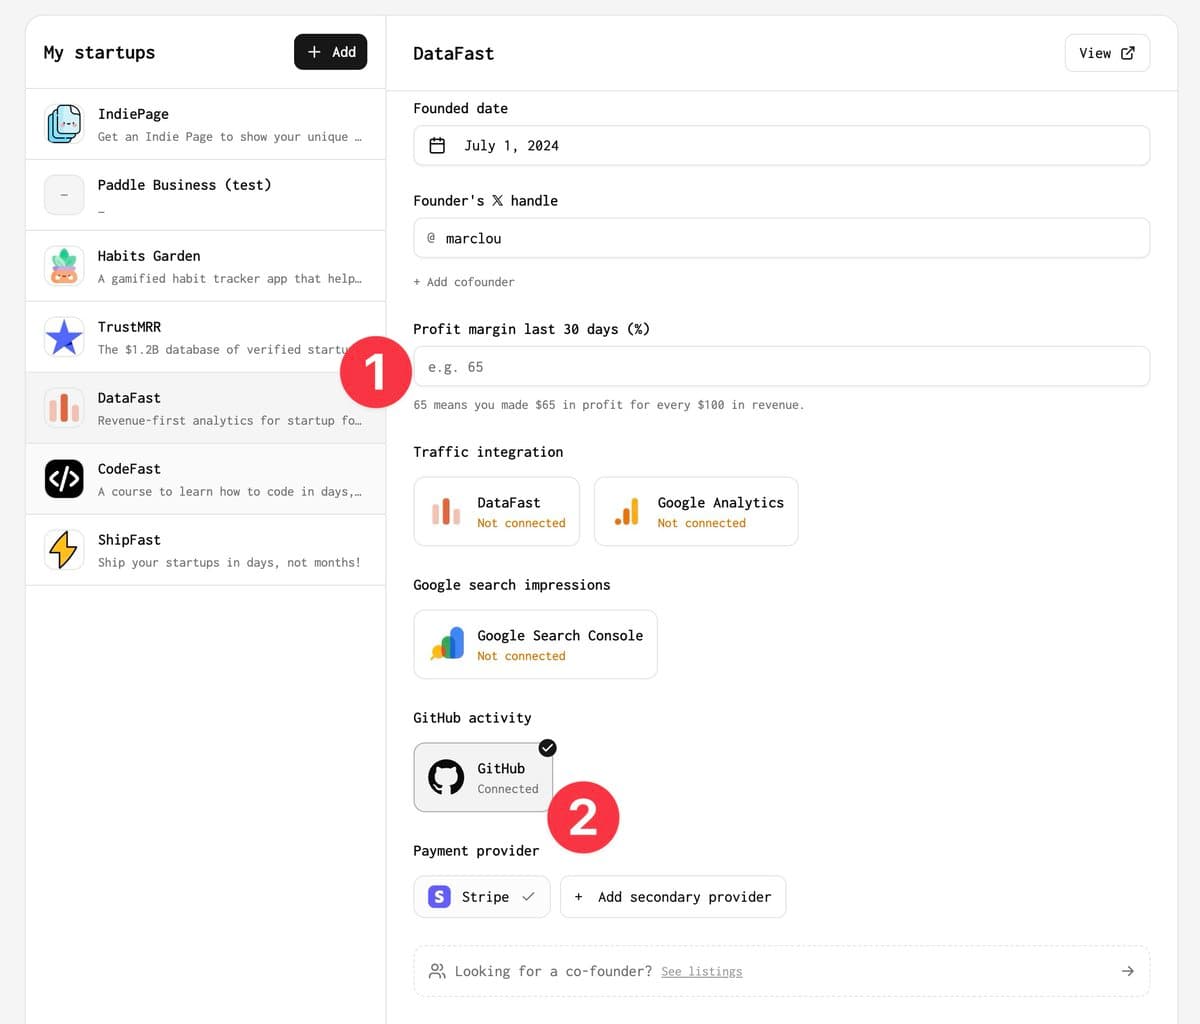
Task: Click the arrow on co-founder banner
Action: (x=1128, y=971)
